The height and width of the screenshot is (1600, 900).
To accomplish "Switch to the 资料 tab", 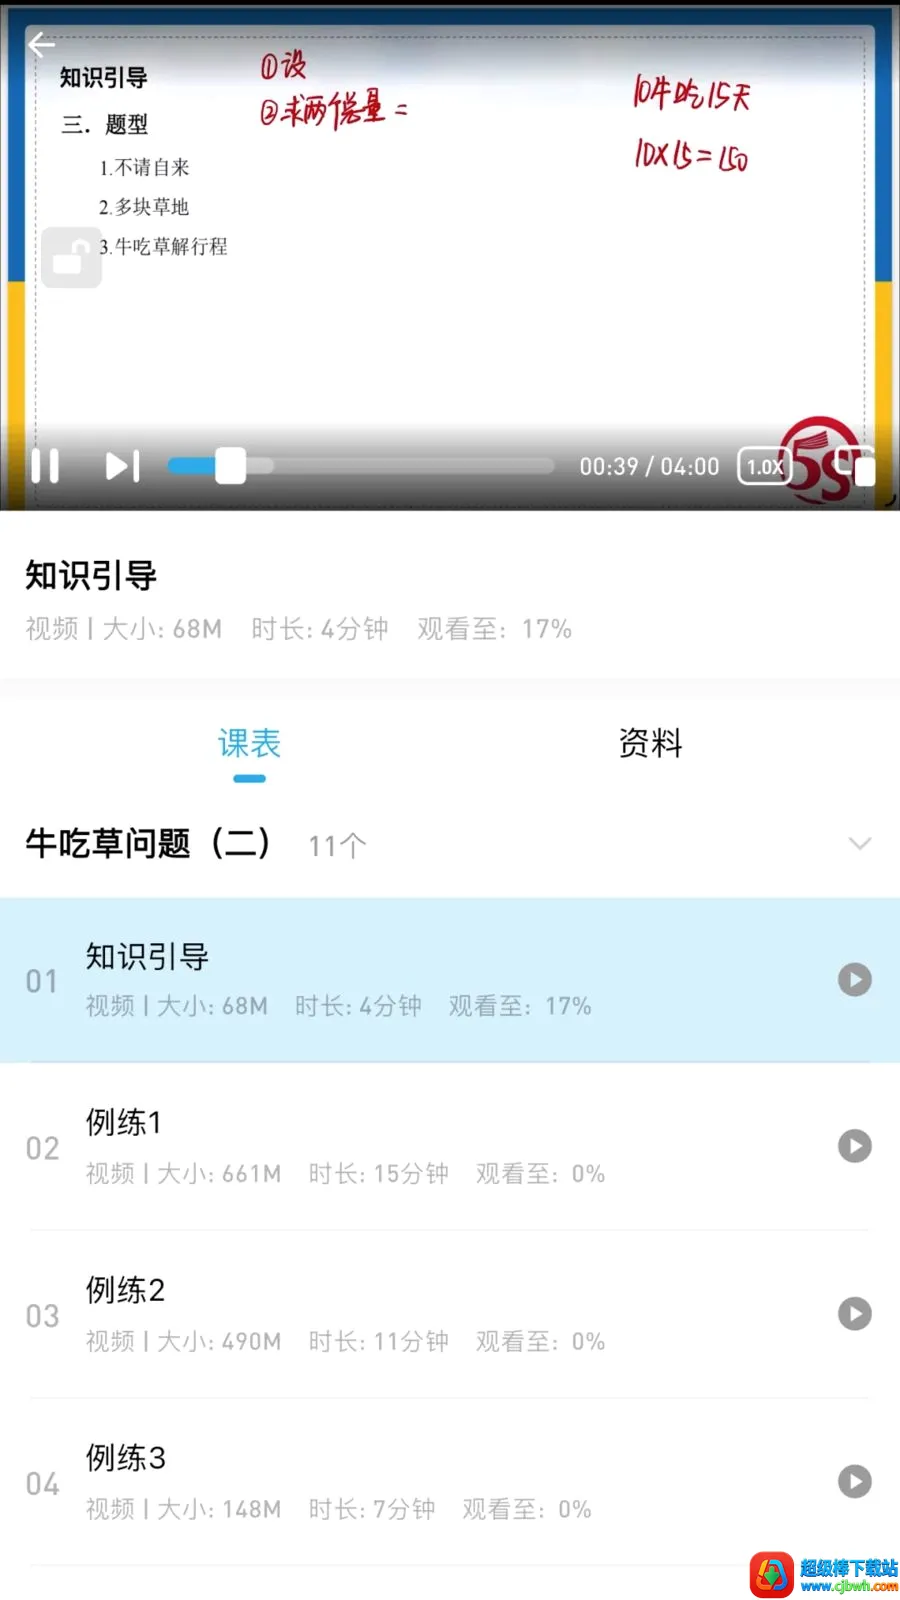I will (x=650, y=743).
